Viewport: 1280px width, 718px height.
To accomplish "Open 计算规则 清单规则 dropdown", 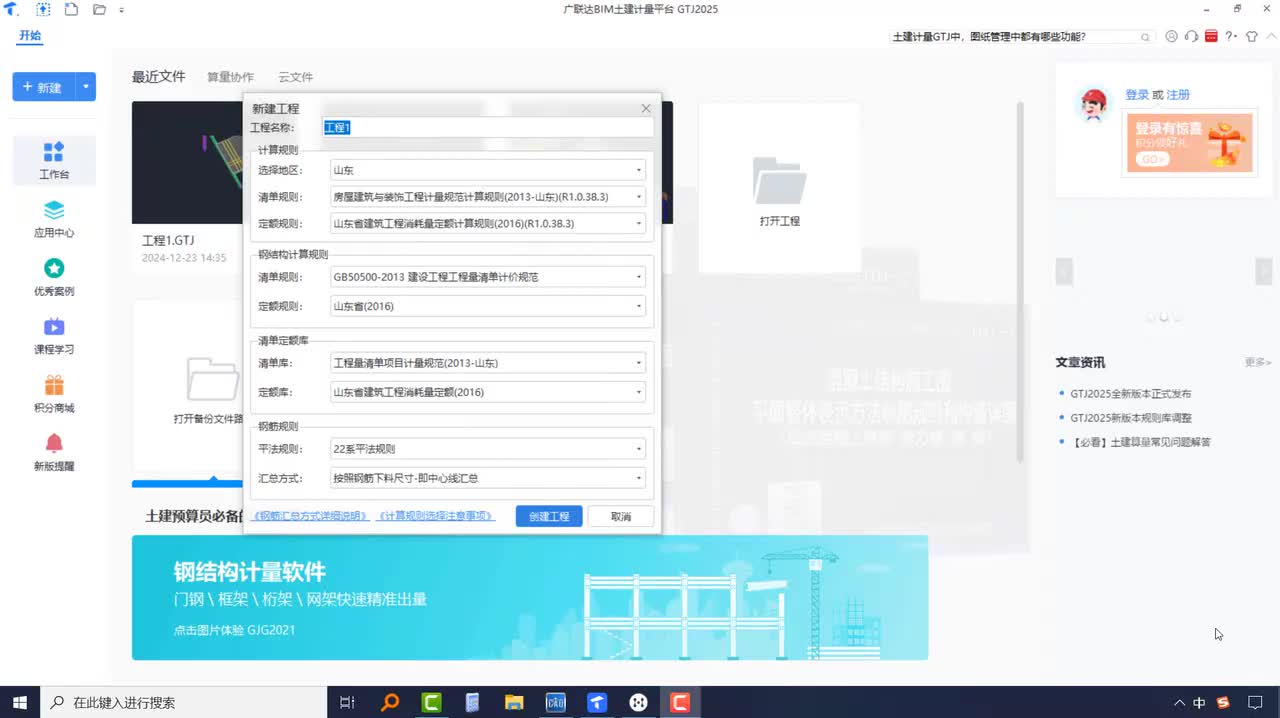I will 488,197.
